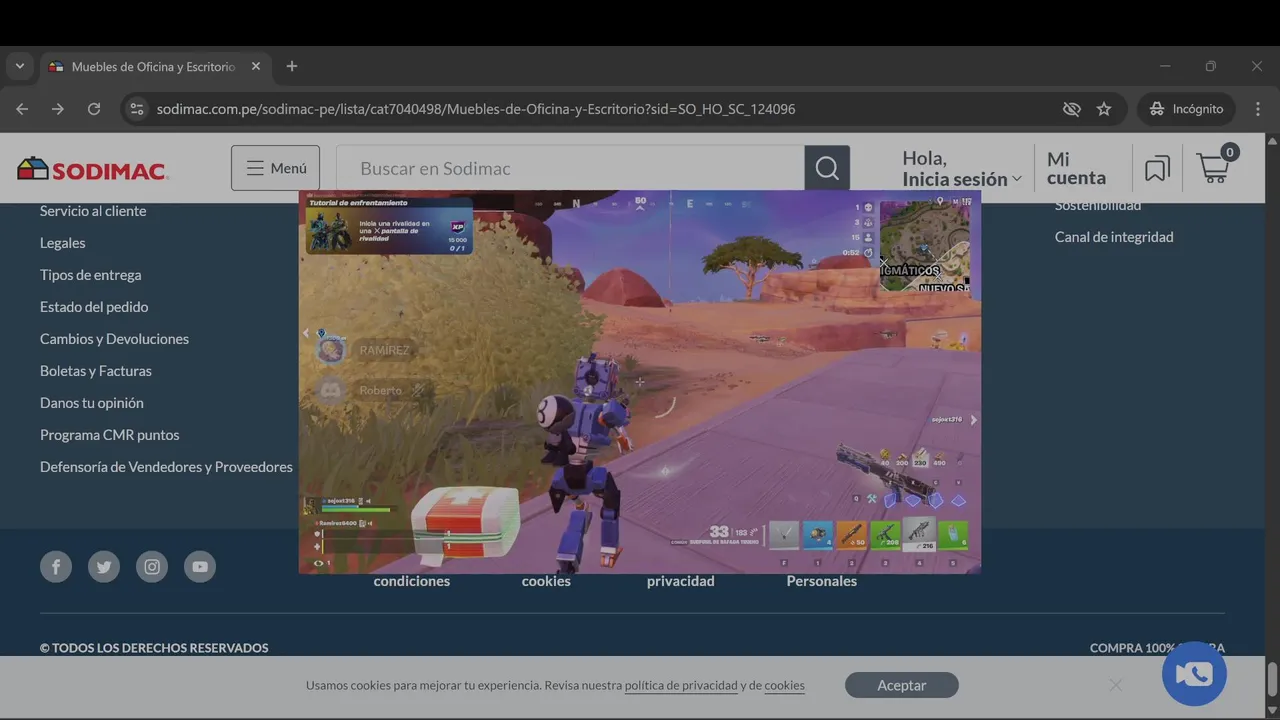Go back to previous page
Viewport: 1280px width, 720px height.
(22, 109)
